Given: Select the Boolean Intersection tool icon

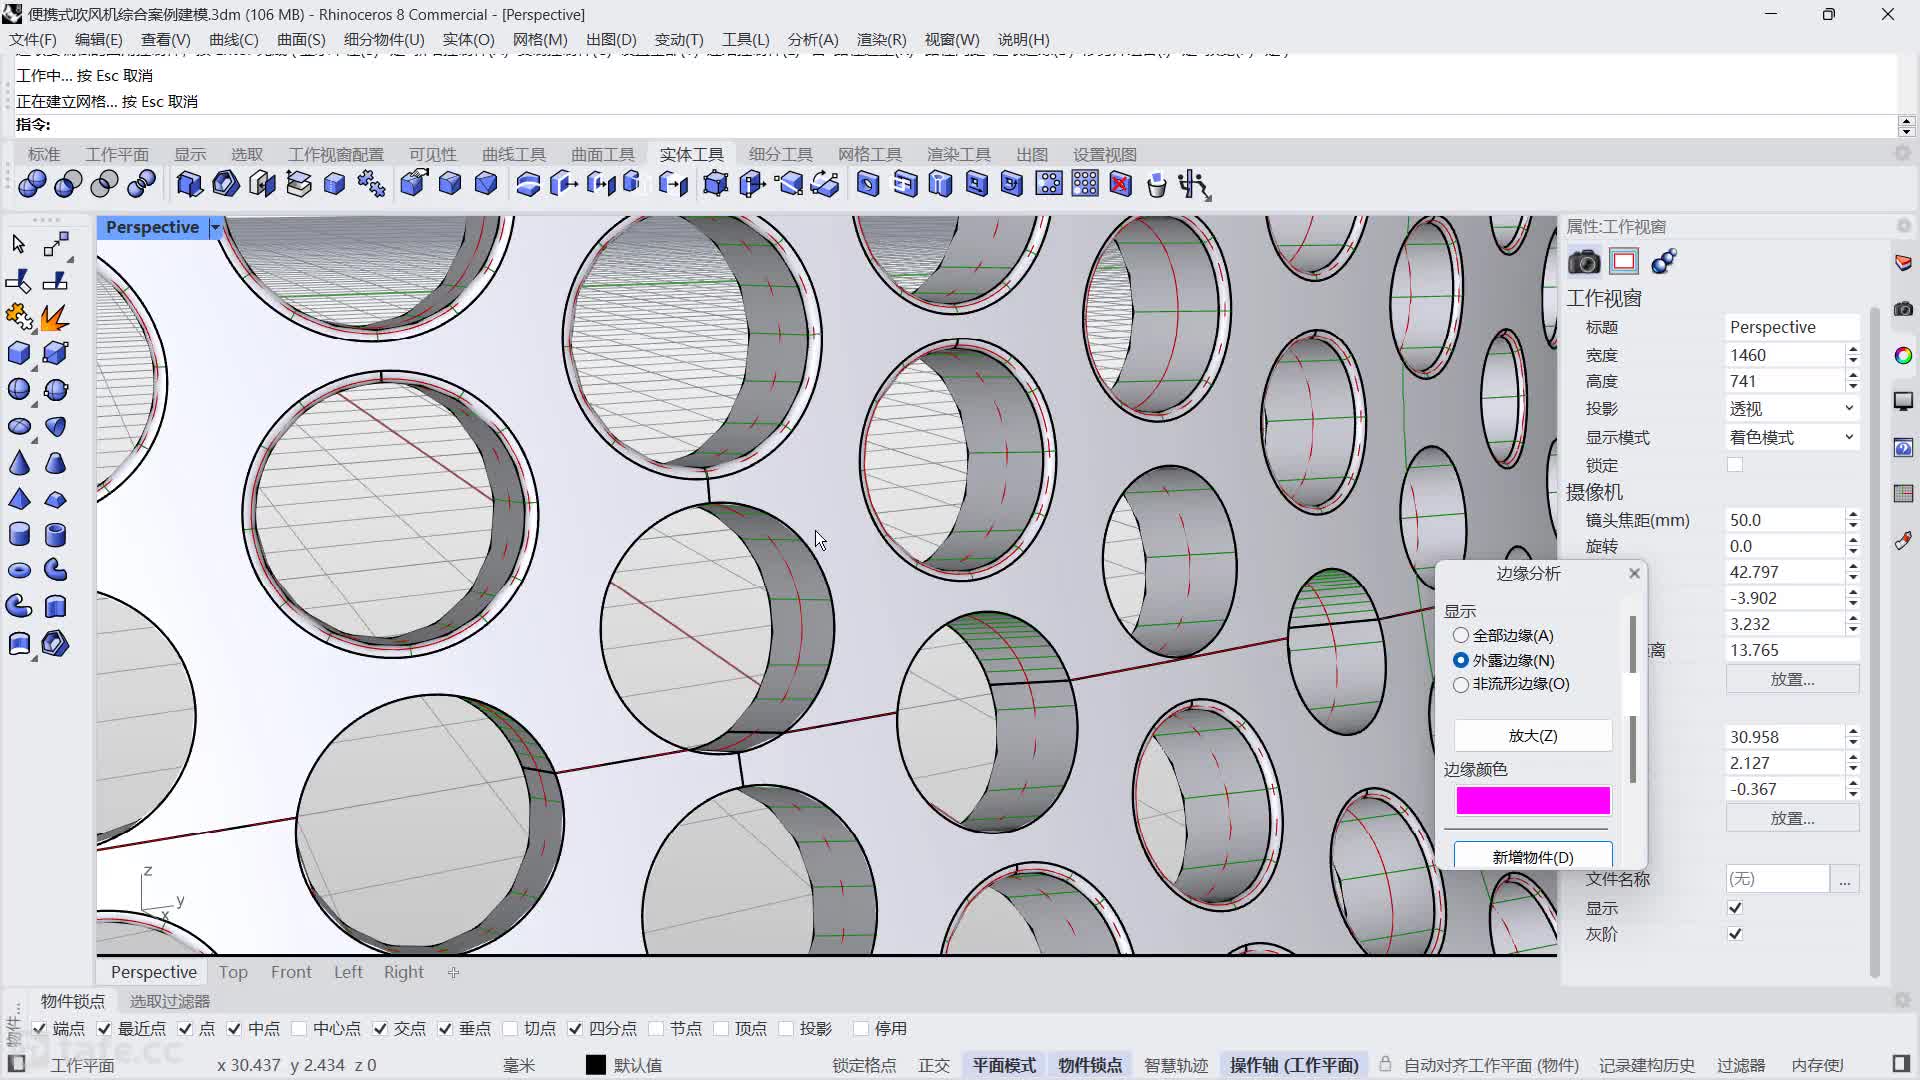Looking at the screenshot, I should (x=104, y=184).
